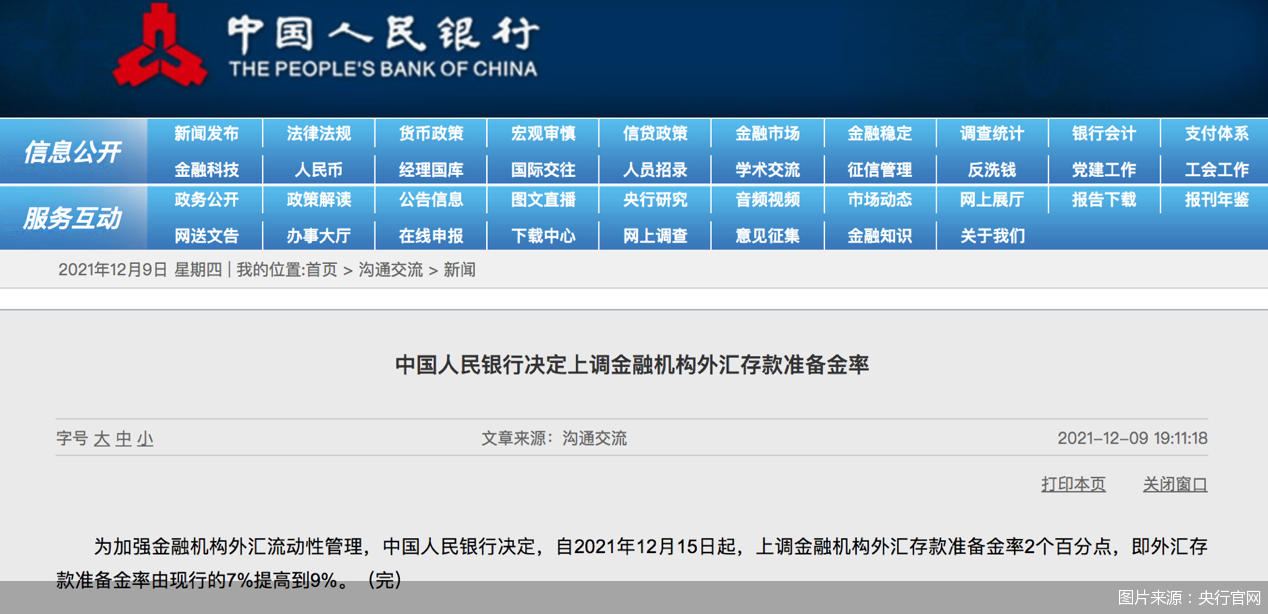Viewport: 1268px width, 614px height.
Task: Click the date text 2021年12月9日 星期四
Action: coord(142,270)
